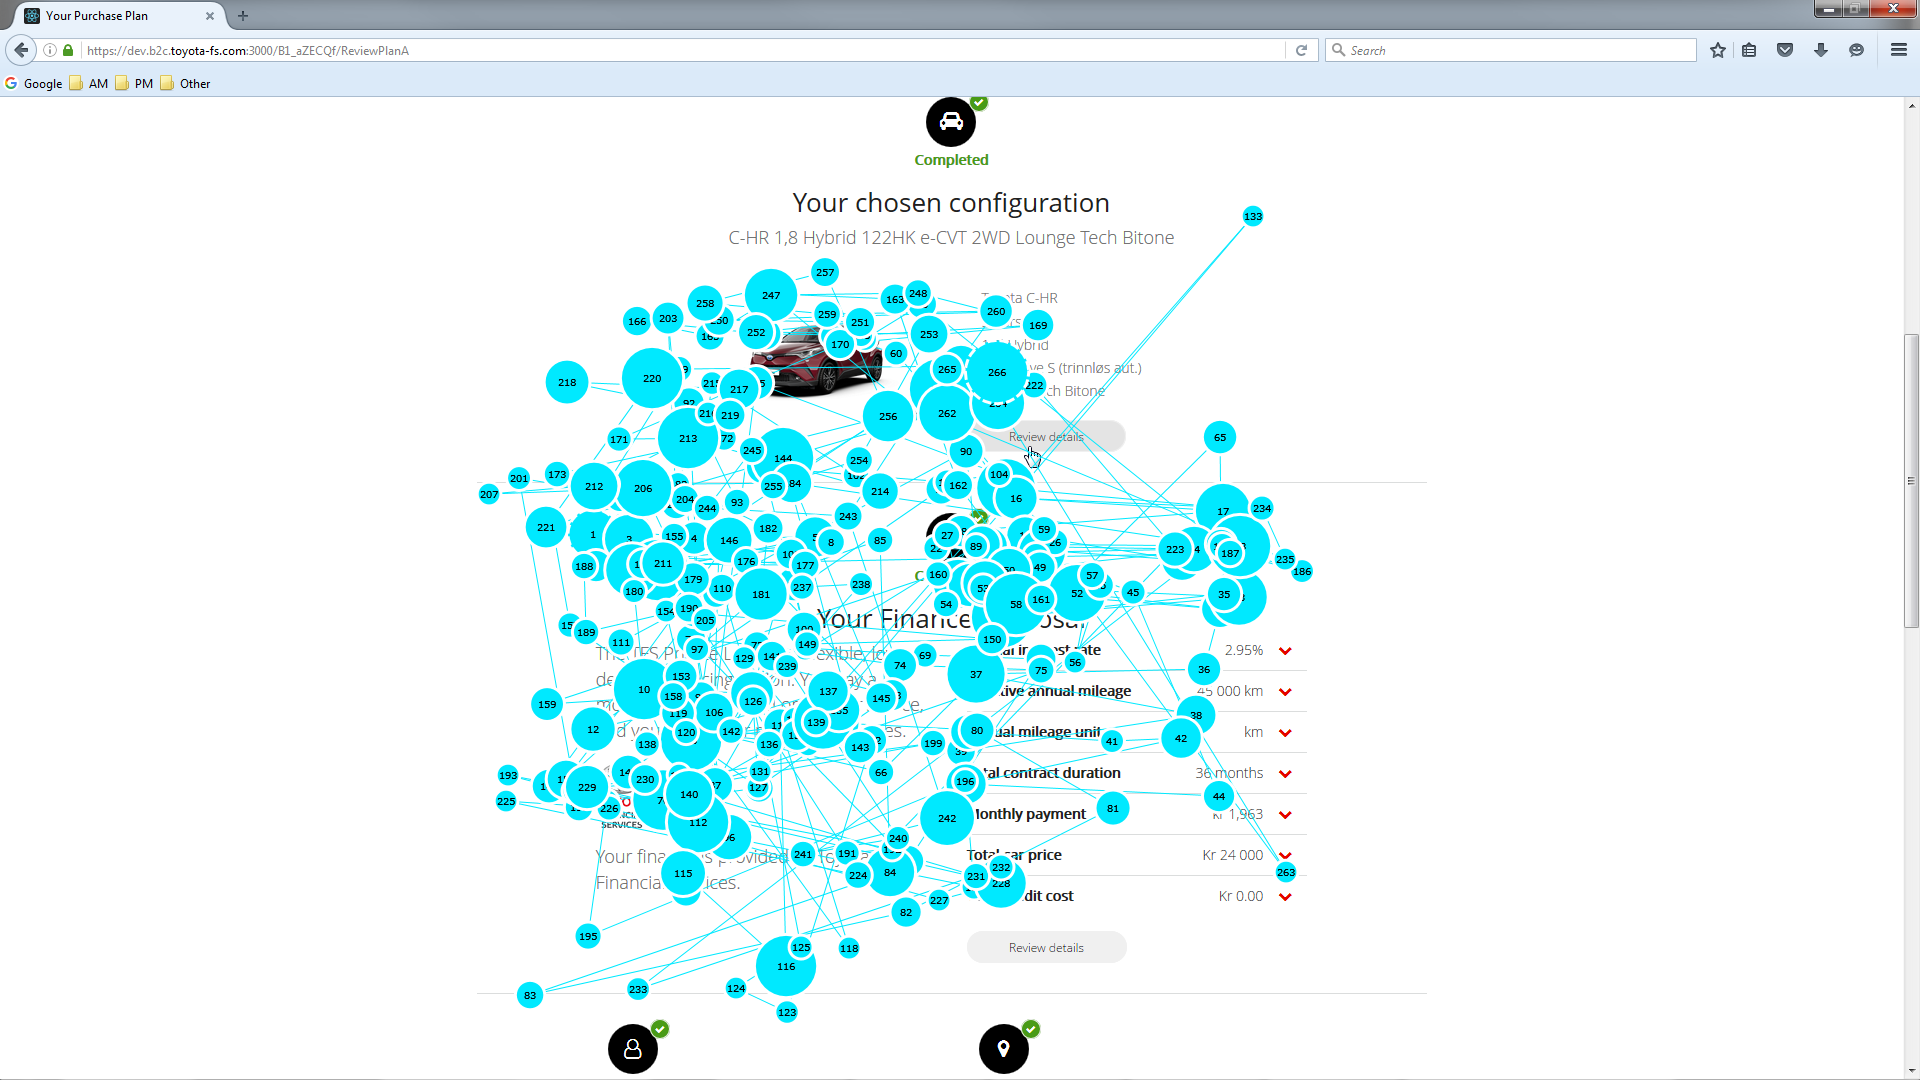The height and width of the screenshot is (1080, 1920).
Task: Click the green padlock security icon
Action: tap(68, 50)
